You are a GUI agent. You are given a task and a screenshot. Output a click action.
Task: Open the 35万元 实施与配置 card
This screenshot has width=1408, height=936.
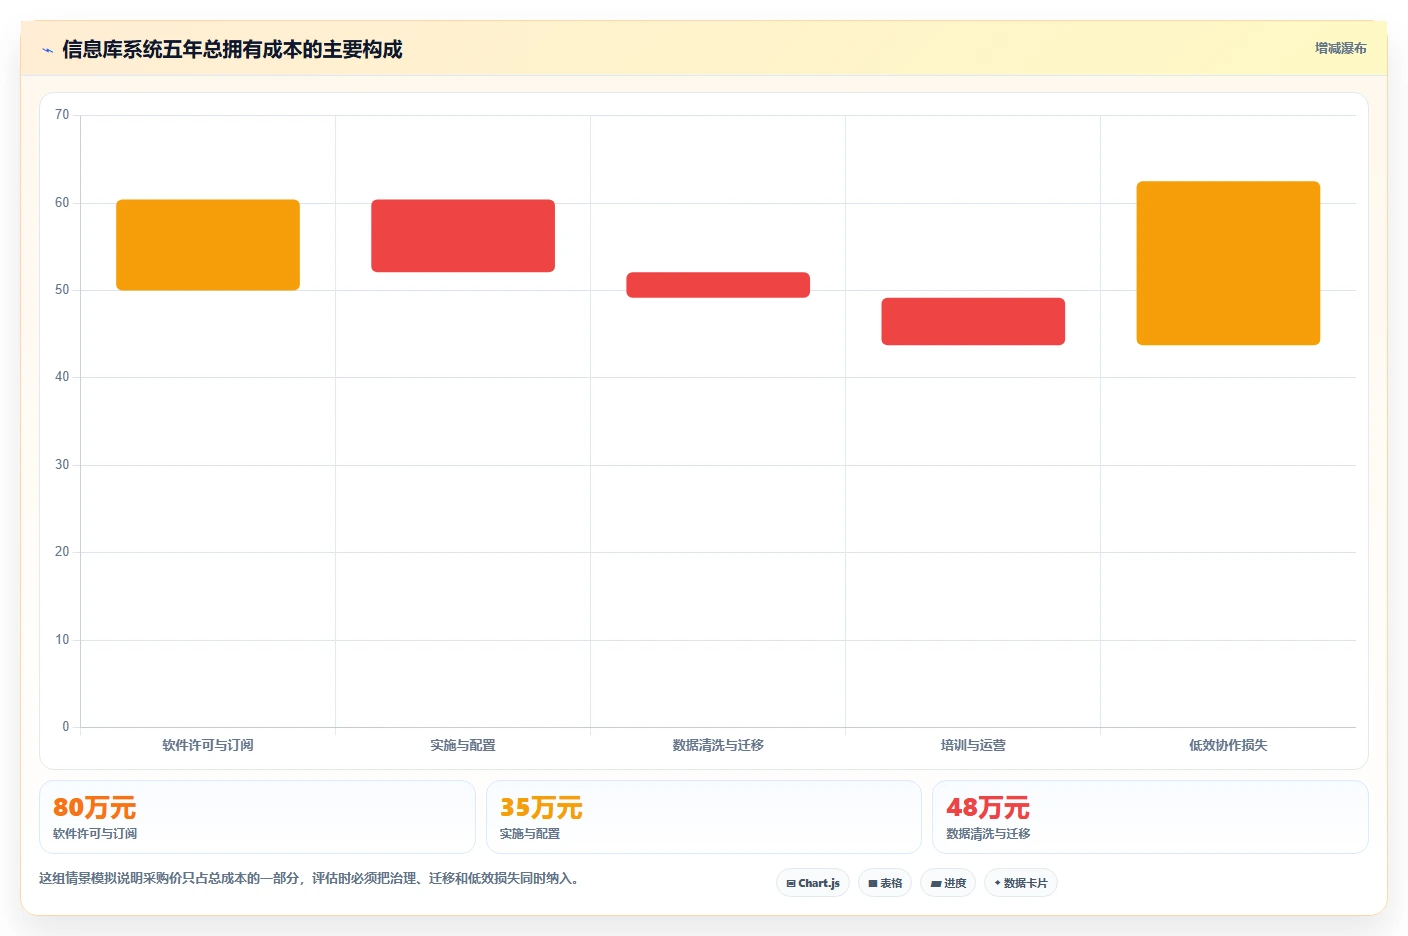[704, 817]
